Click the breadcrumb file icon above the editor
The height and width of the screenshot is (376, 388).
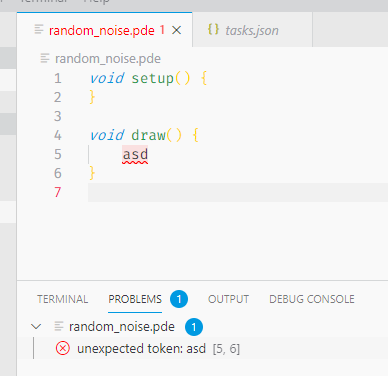(45, 58)
